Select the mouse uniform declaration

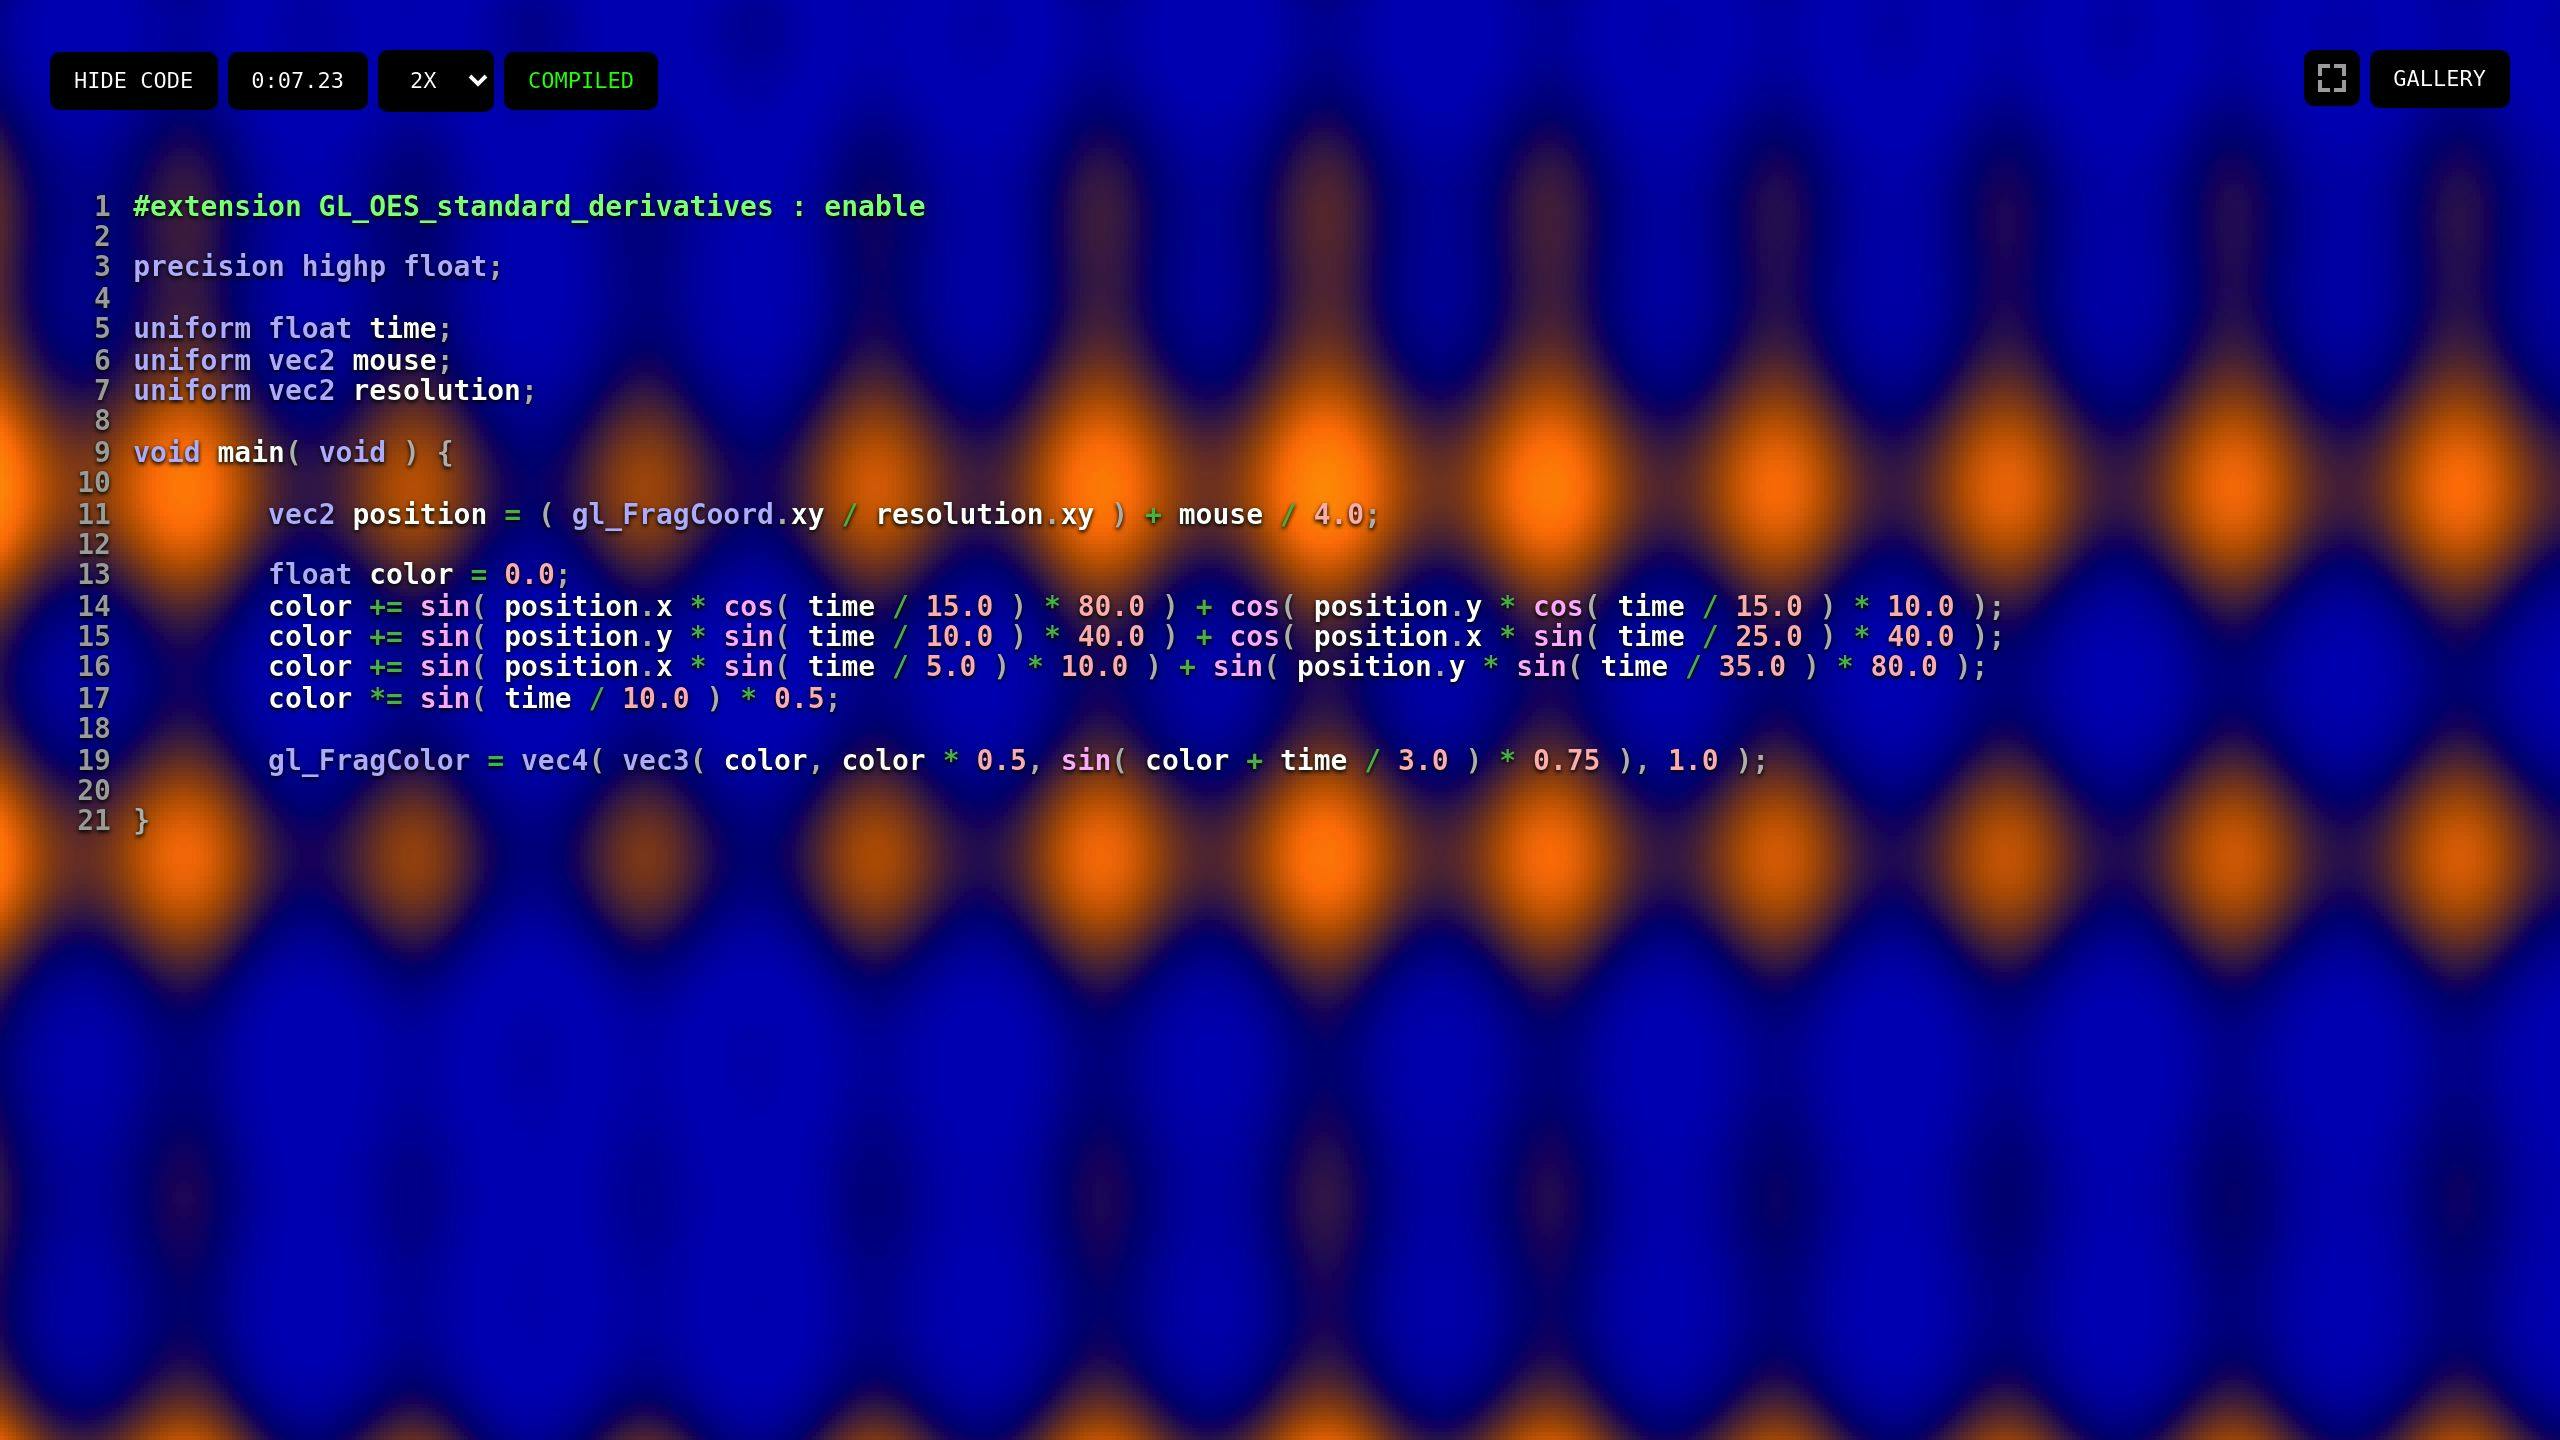290,360
